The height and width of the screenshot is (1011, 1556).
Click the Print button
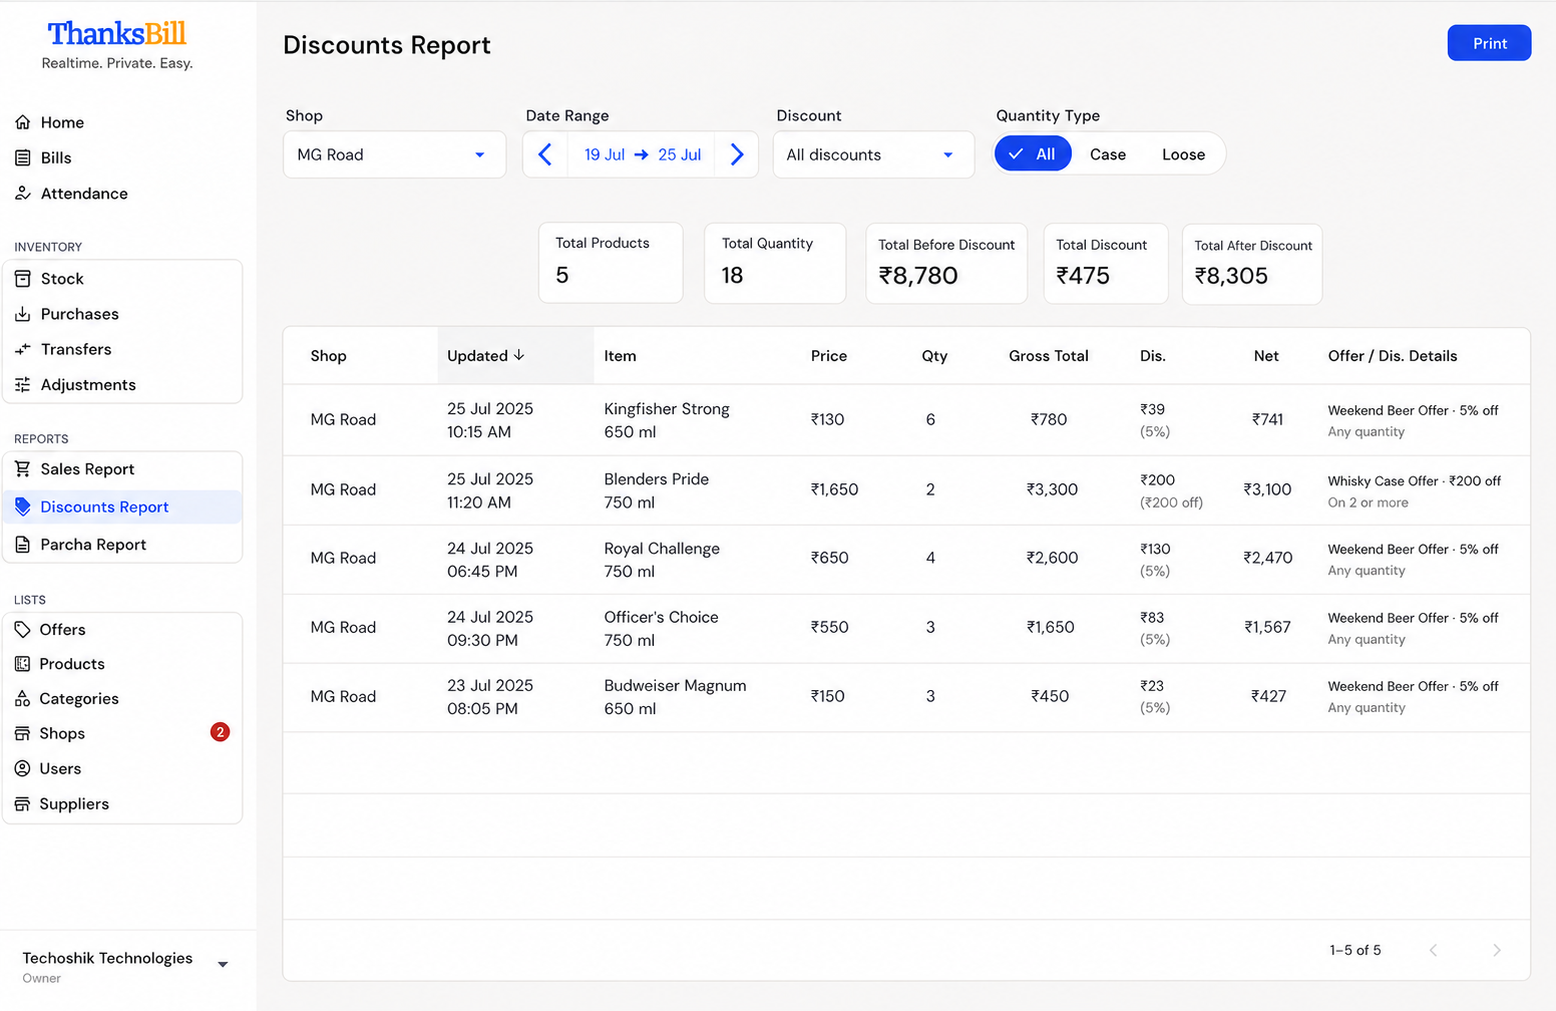point(1489,43)
